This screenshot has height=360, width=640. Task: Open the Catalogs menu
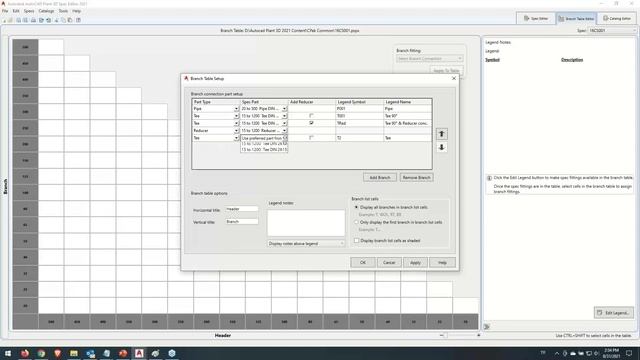(x=46, y=11)
